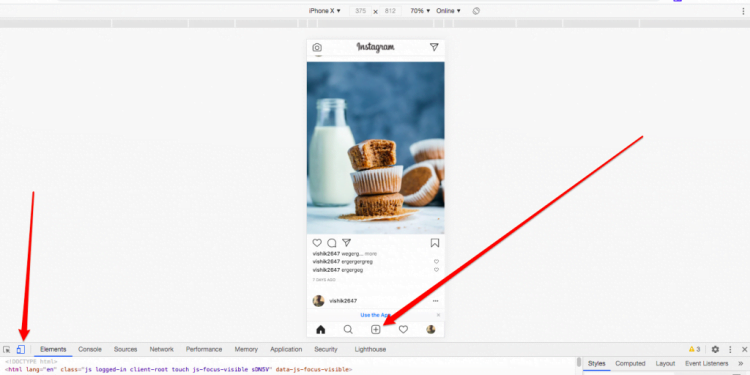Dismiss the 'Use the App' banner
This screenshot has height=375, width=750.
pyautogui.click(x=438, y=315)
